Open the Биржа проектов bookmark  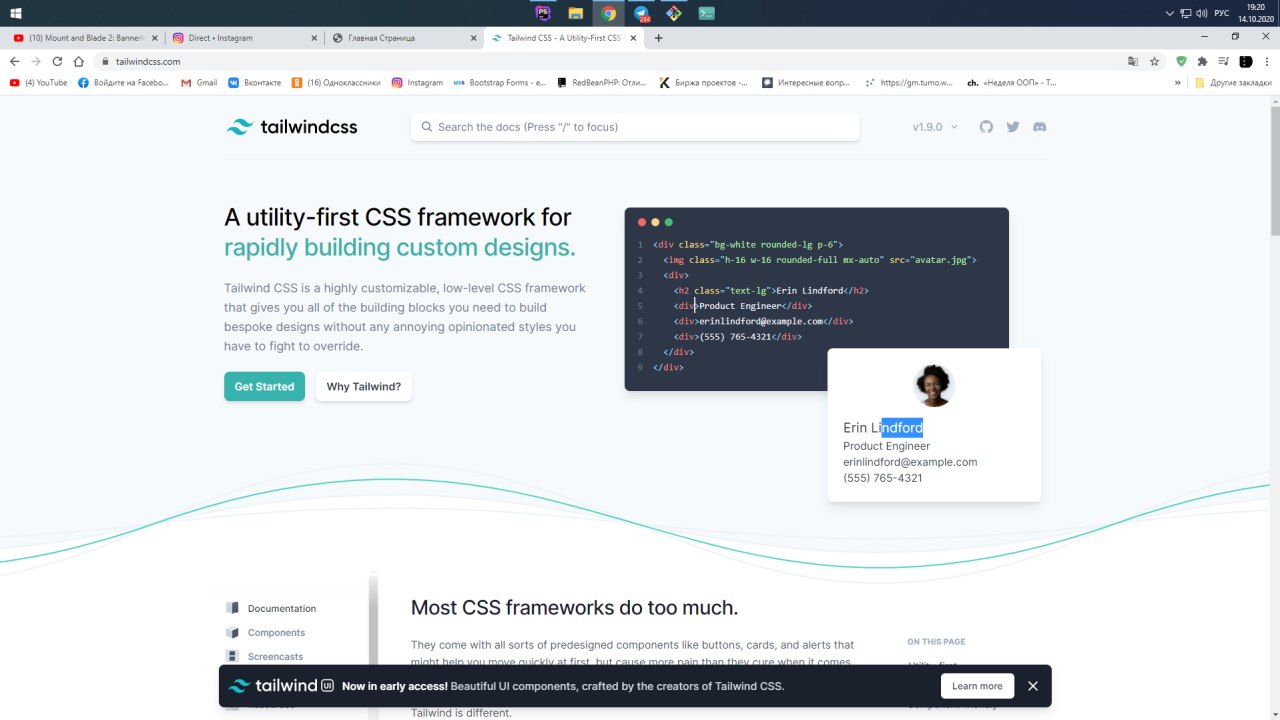(x=704, y=83)
